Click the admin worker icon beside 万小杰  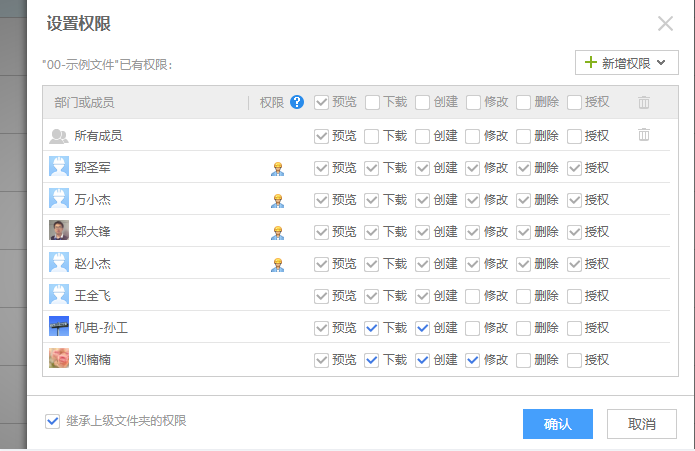tap(277, 200)
